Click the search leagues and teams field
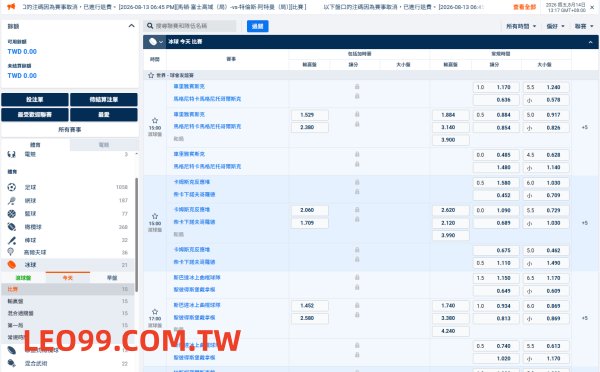This screenshot has height=372, width=600. (191, 26)
